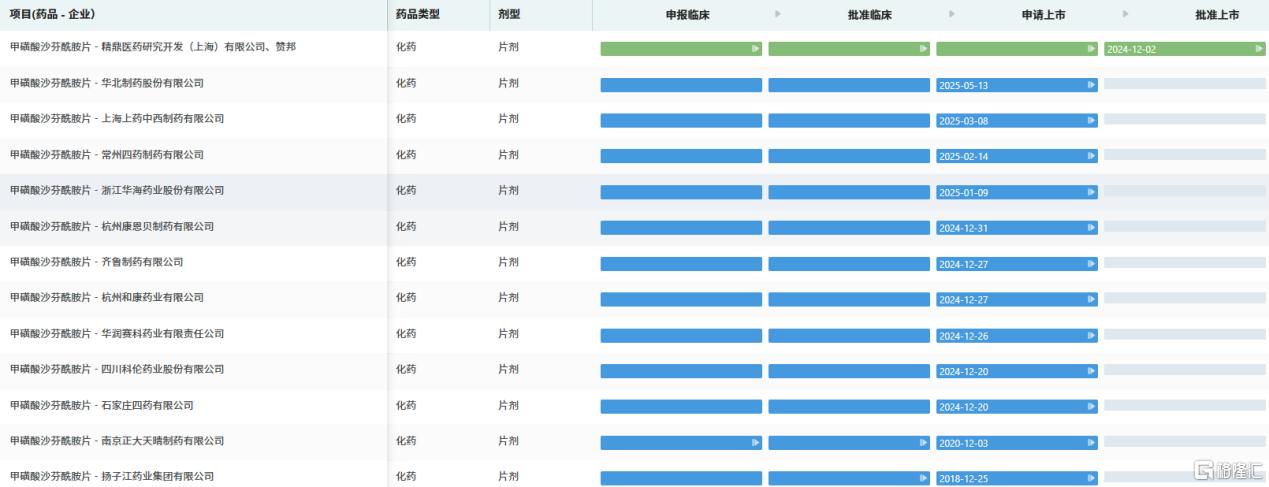Click arrow icon on the 2025-02-14 bar
The height and width of the screenshot is (487, 1269).
coord(1091,157)
